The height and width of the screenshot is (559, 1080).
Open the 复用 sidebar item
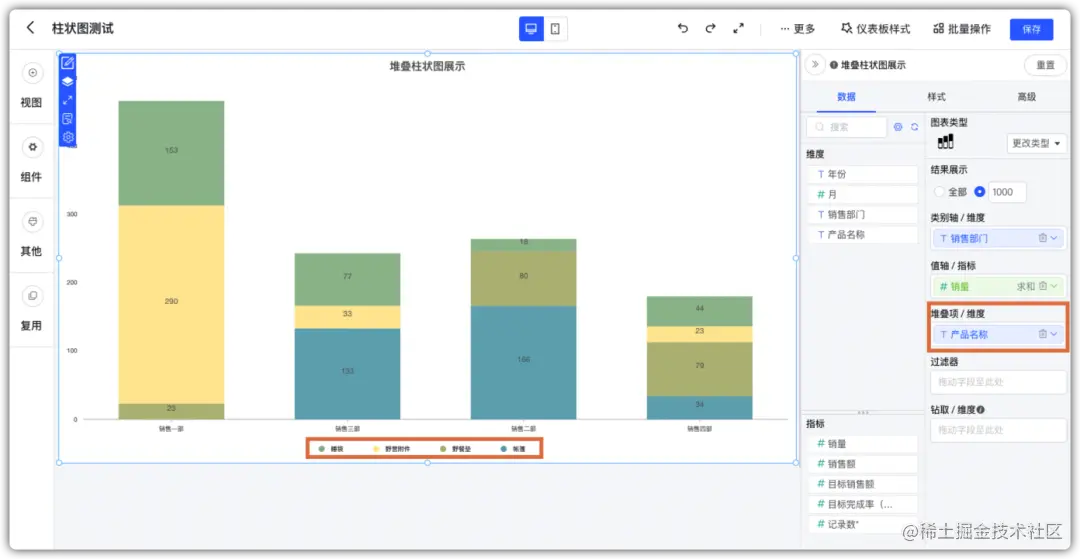(x=31, y=310)
